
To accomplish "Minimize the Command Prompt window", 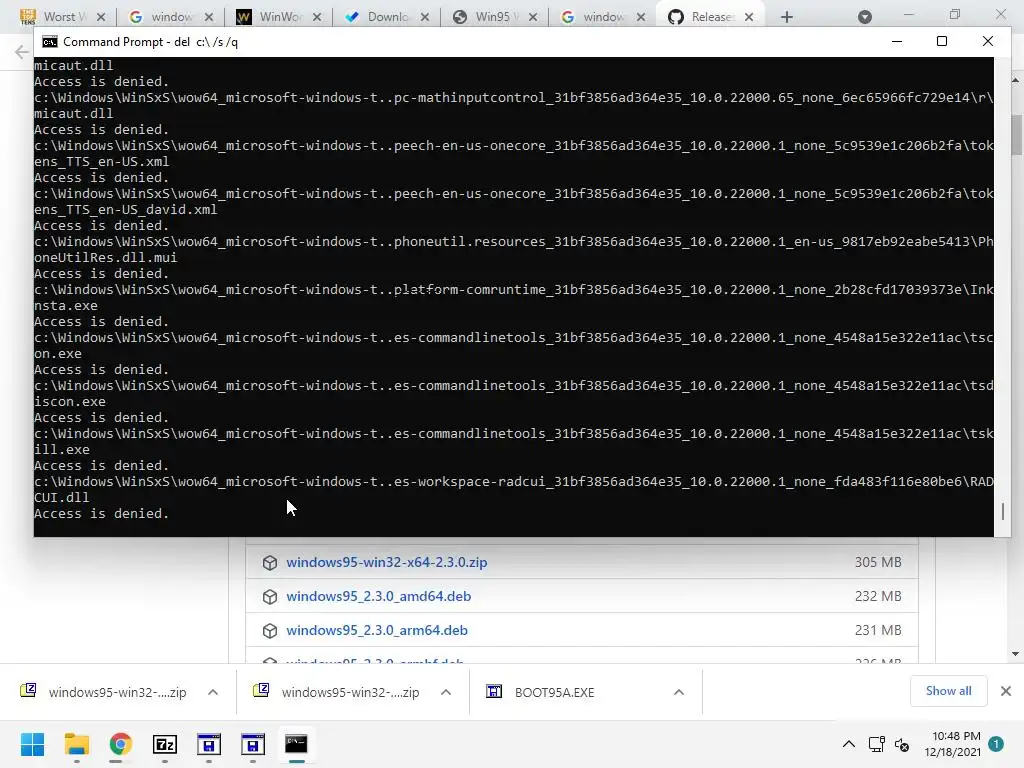I will [x=897, y=41].
